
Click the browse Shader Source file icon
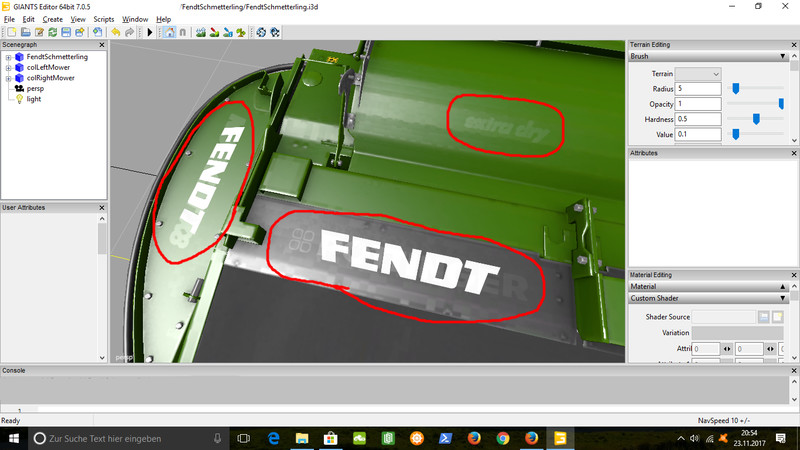(763, 317)
